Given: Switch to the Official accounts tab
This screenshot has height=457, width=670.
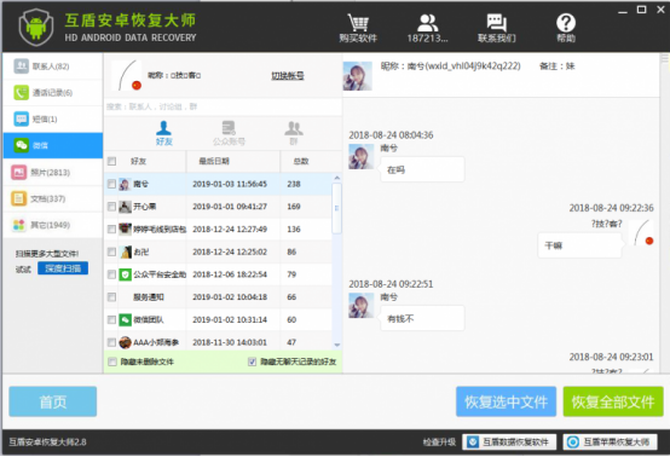Looking at the screenshot, I should [x=229, y=133].
